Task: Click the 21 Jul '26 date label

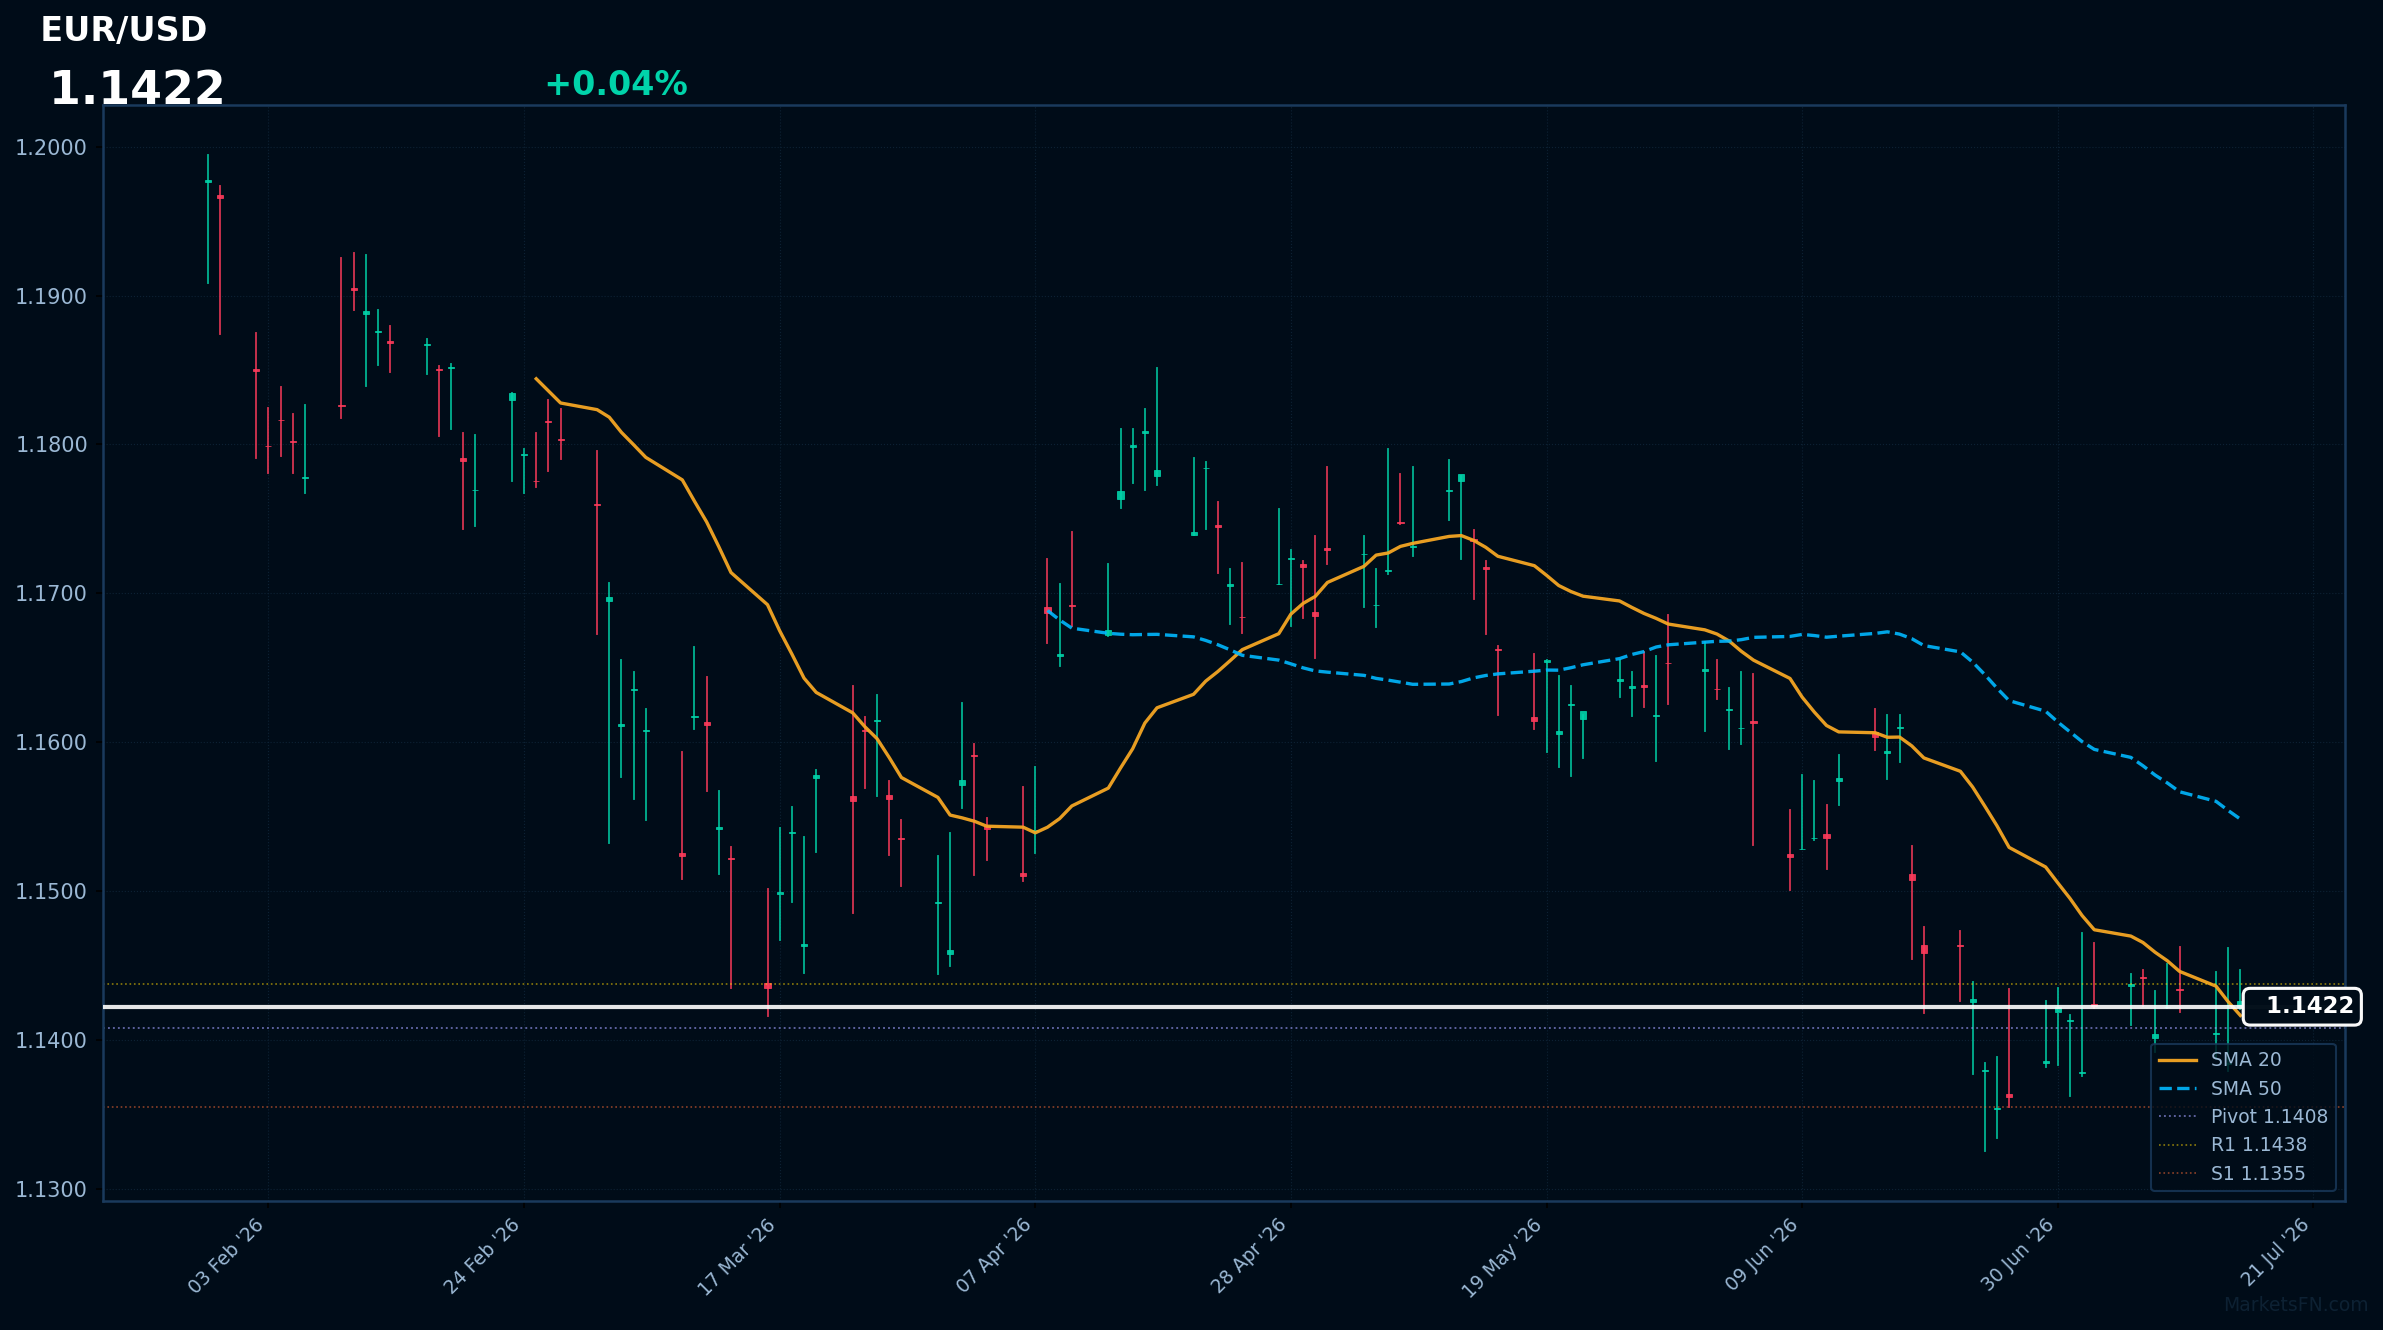Action: point(2275,1252)
